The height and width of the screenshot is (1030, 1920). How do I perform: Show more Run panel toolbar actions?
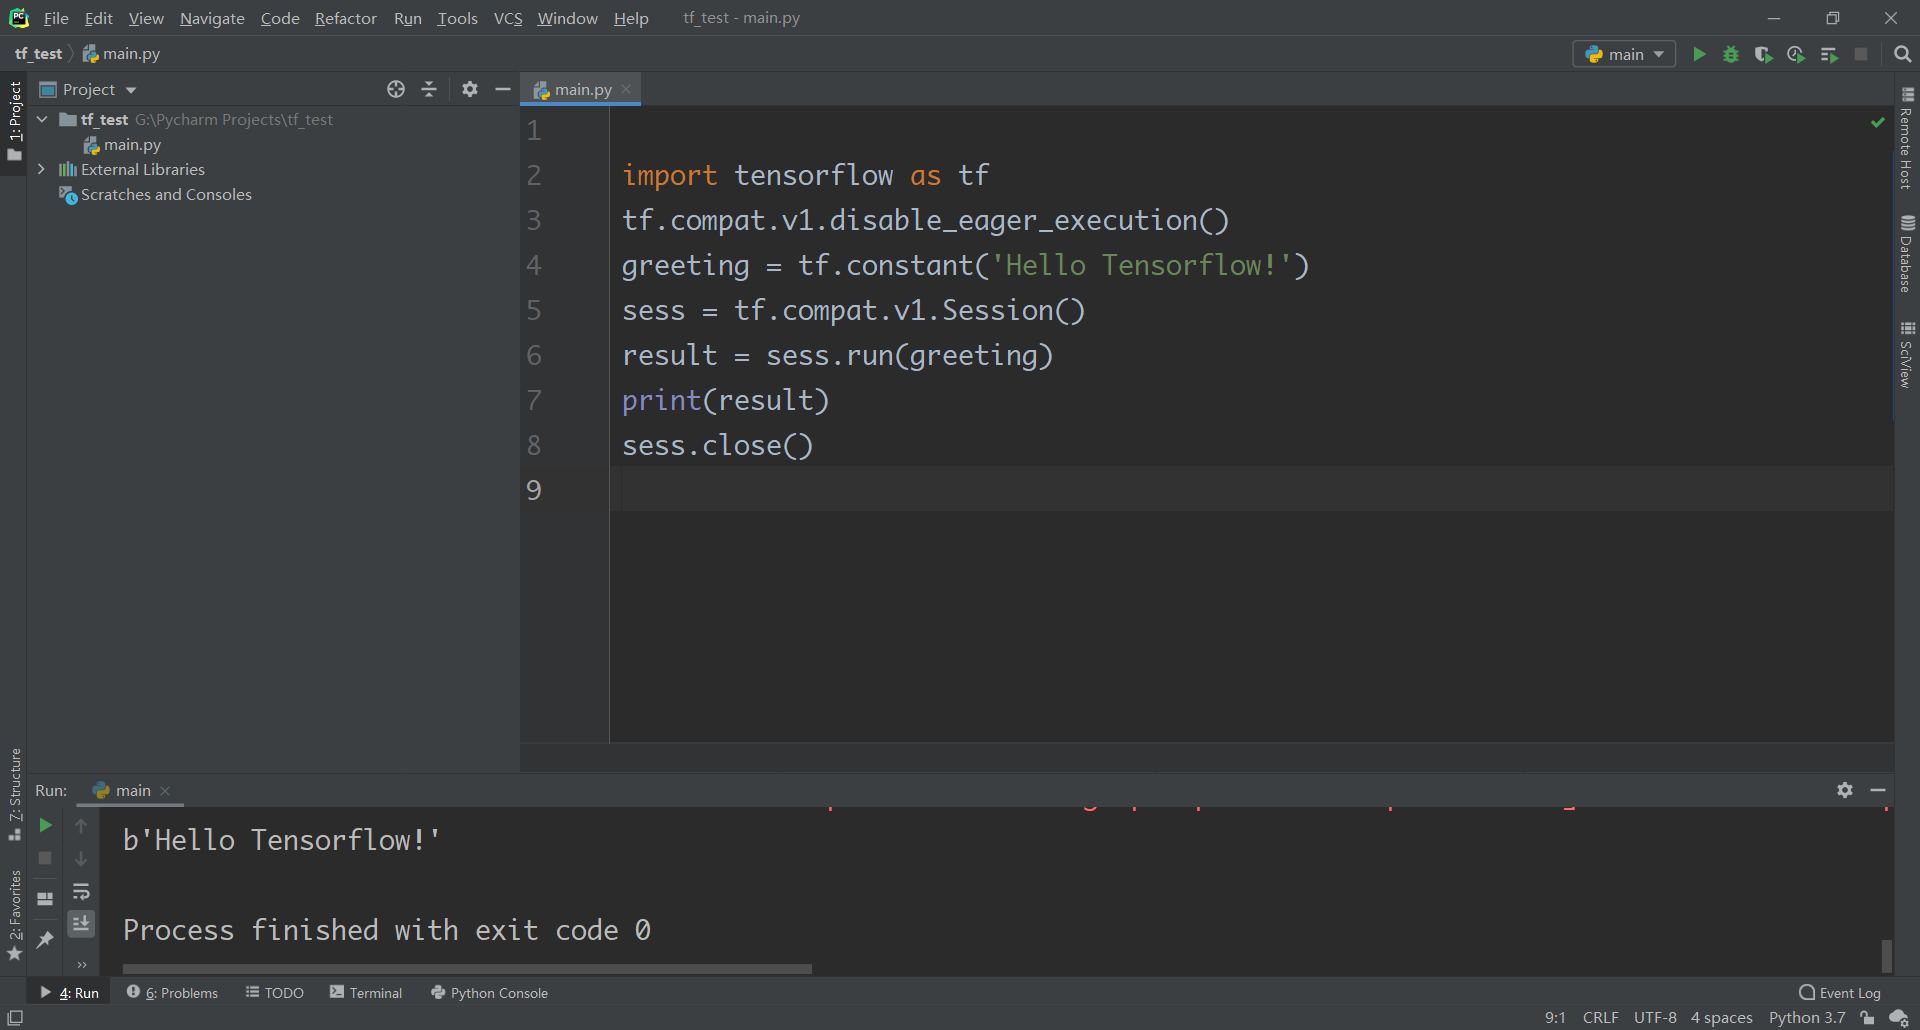pyautogui.click(x=81, y=965)
